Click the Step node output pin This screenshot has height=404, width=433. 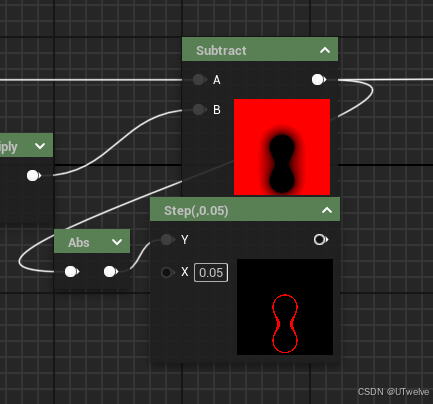[x=321, y=239]
